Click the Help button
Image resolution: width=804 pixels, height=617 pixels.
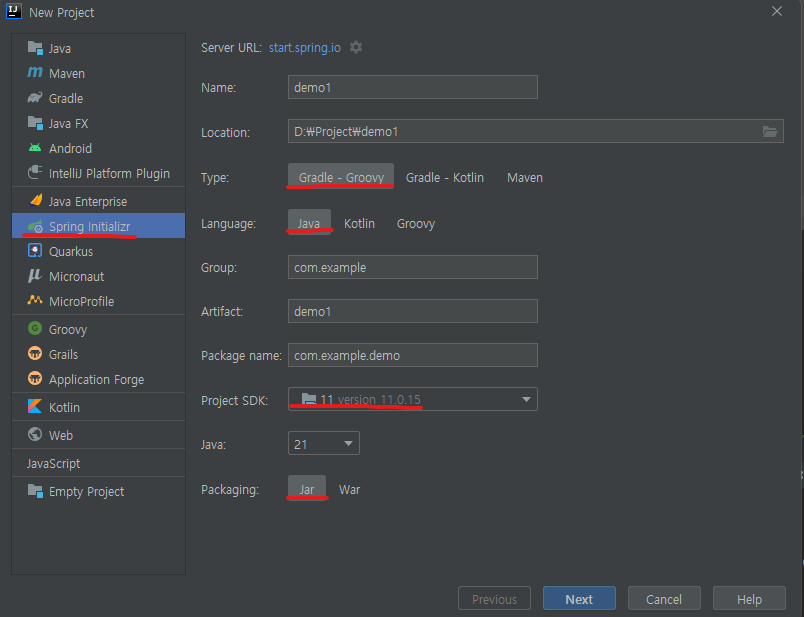point(749,599)
